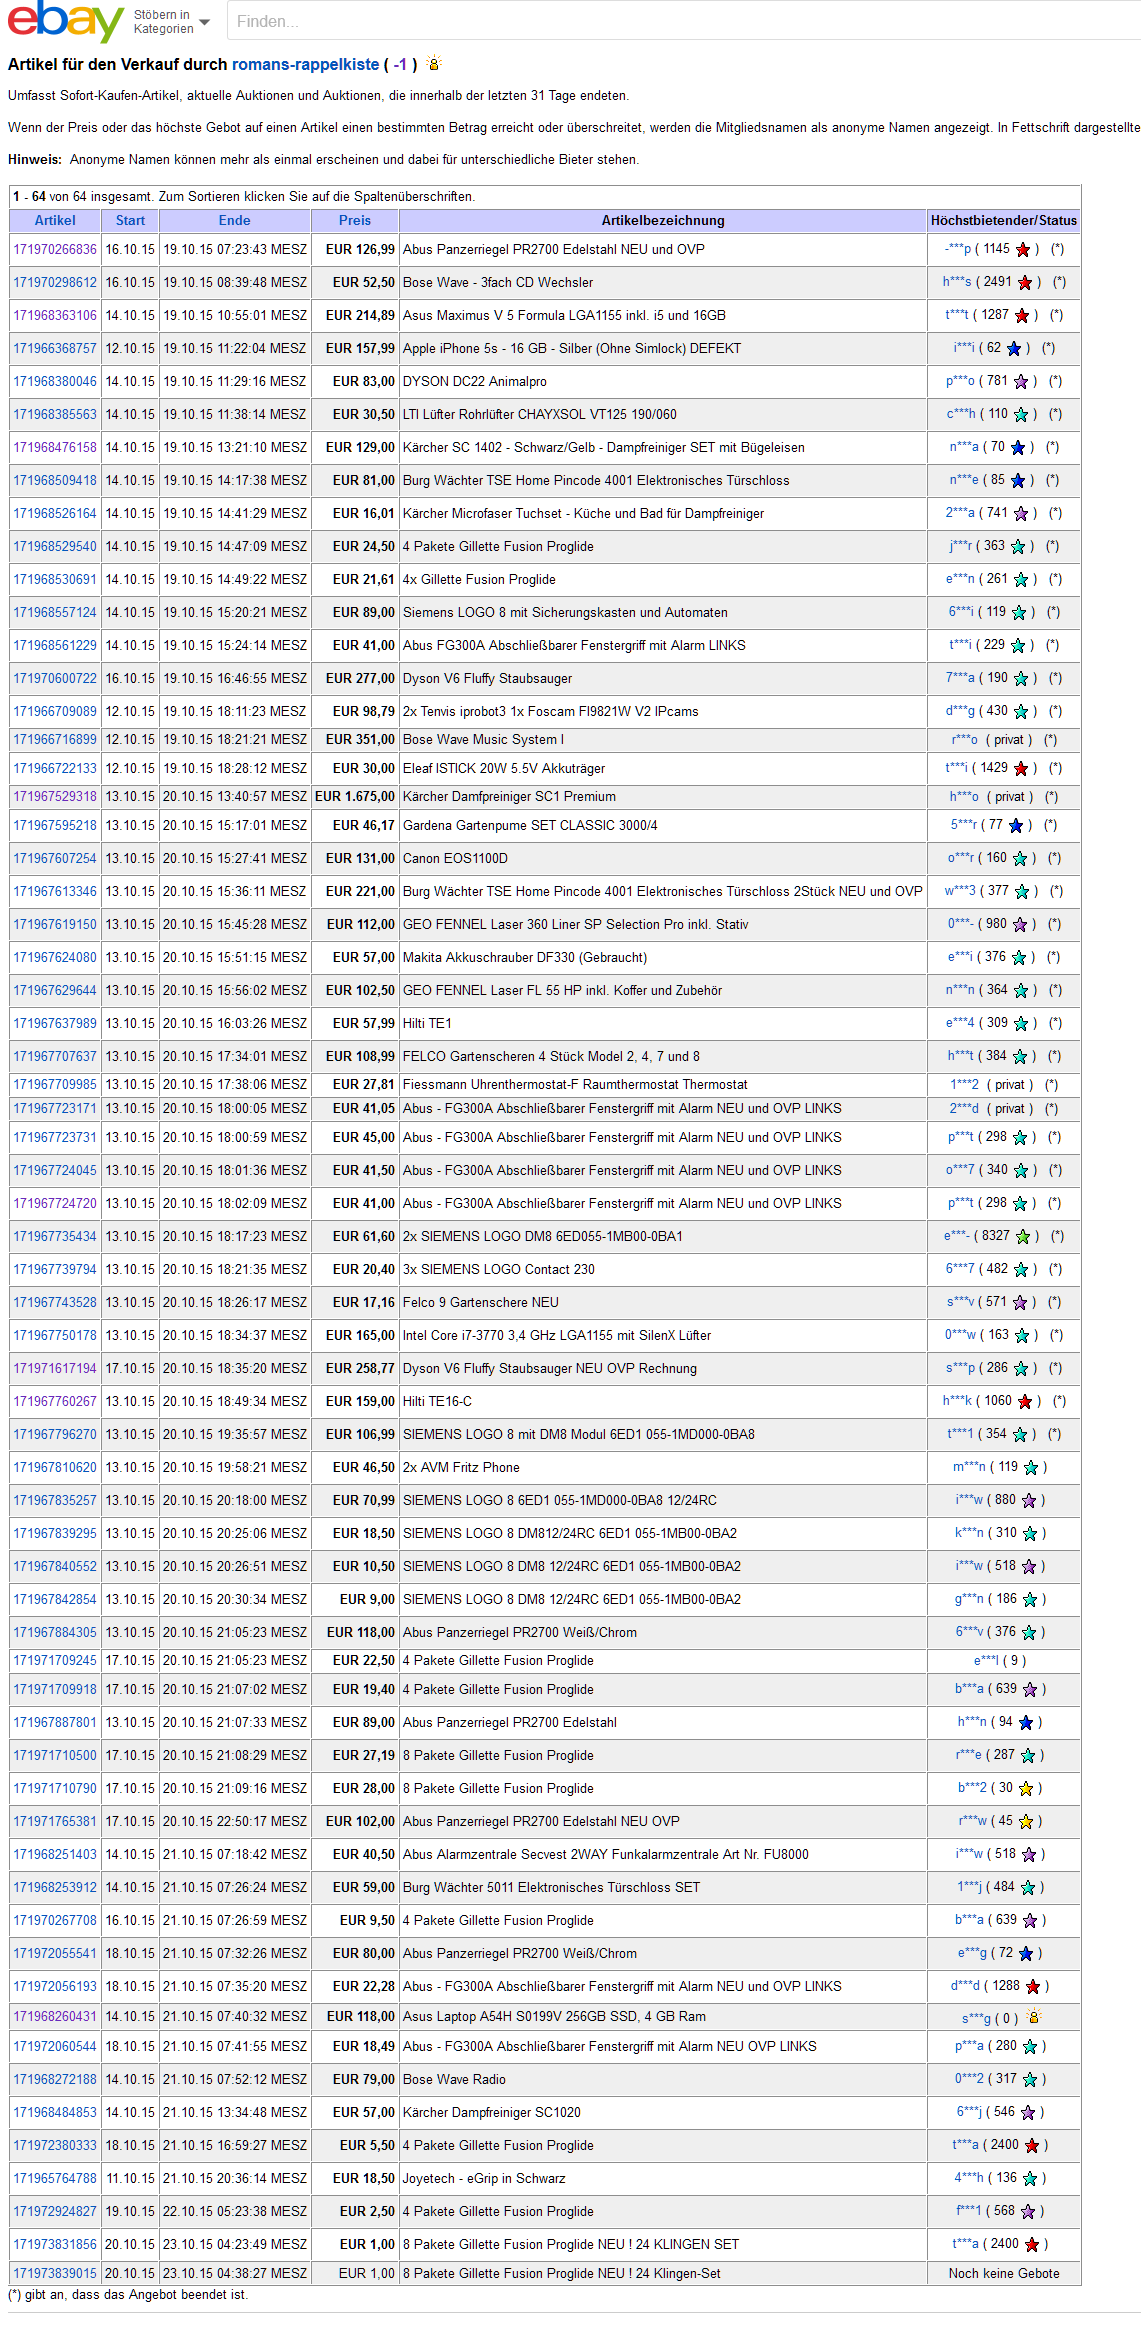Click the blue star of bidder n***e (85)

click(x=1018, y=481)
